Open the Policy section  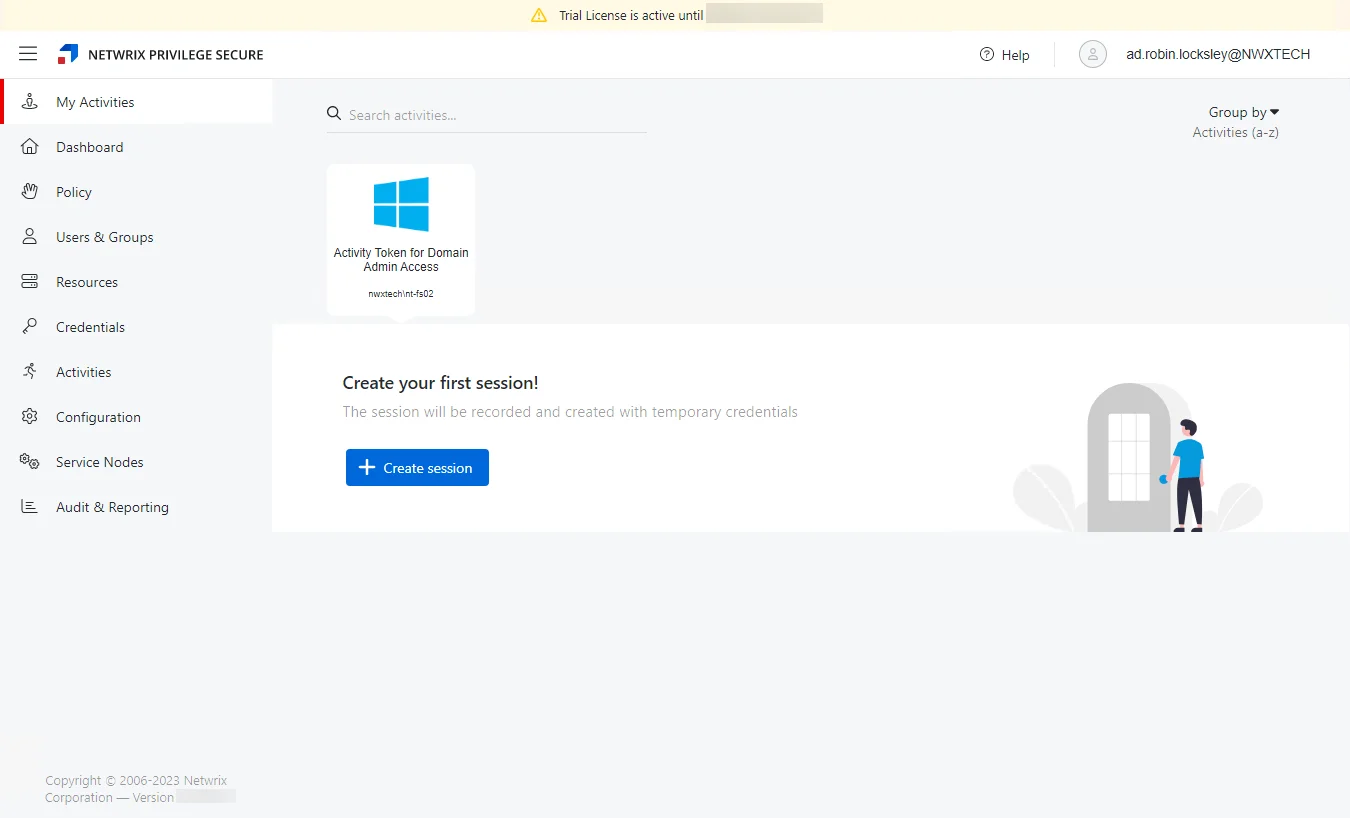click(x=136, y=192)
